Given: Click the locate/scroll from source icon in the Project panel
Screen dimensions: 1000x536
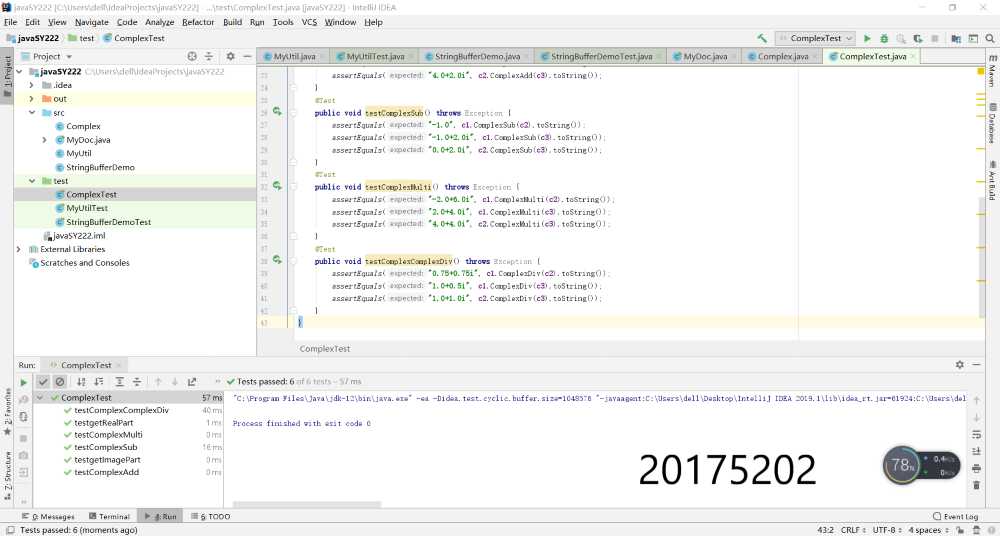Looking at the screenshot, I should (x=192, y=56).
